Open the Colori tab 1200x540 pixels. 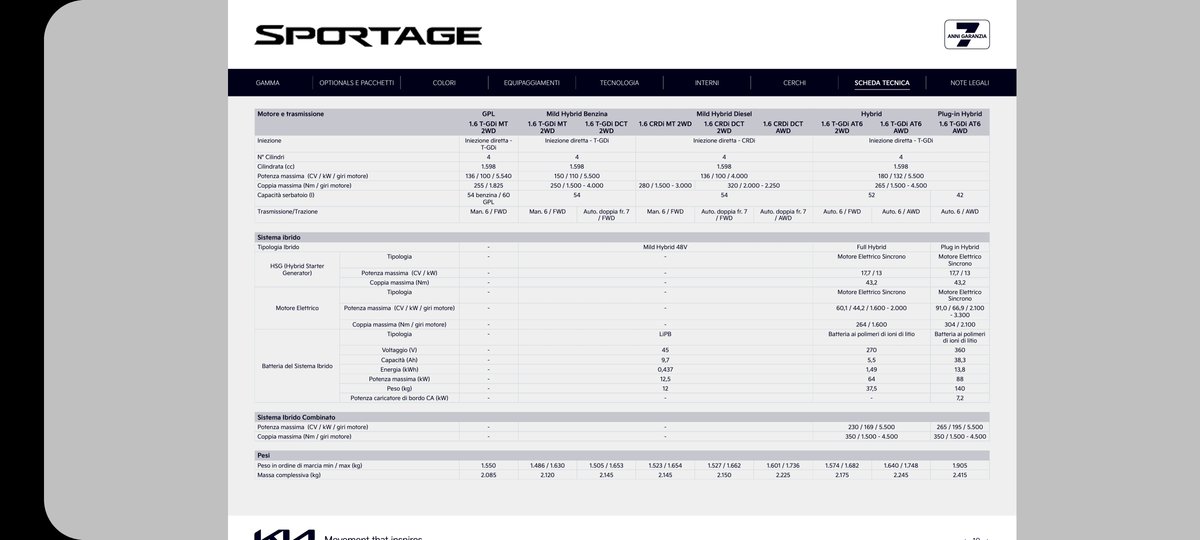pyautogui.click(x=444, y=83)
